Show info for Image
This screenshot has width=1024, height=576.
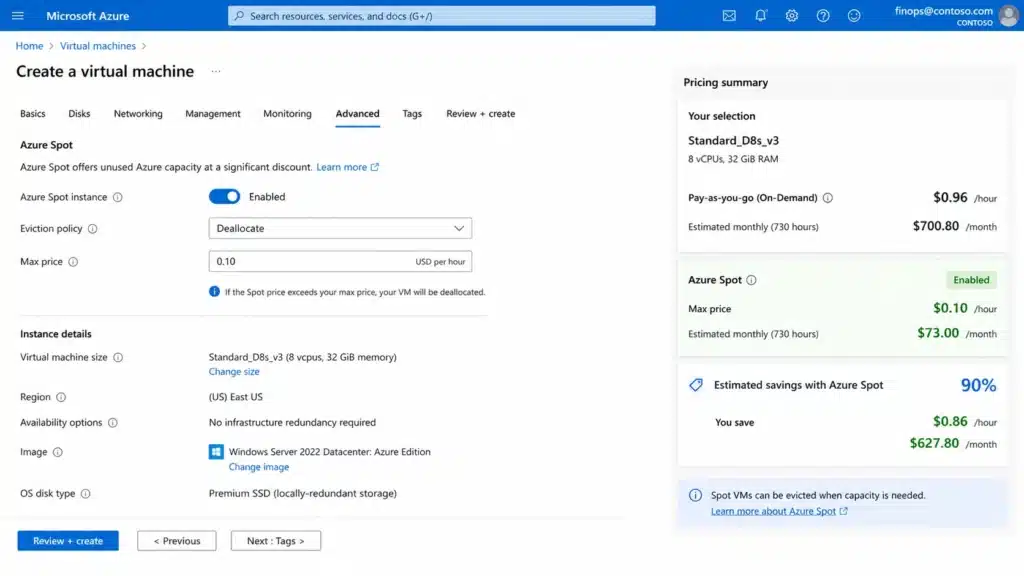[x=57, y=452]
